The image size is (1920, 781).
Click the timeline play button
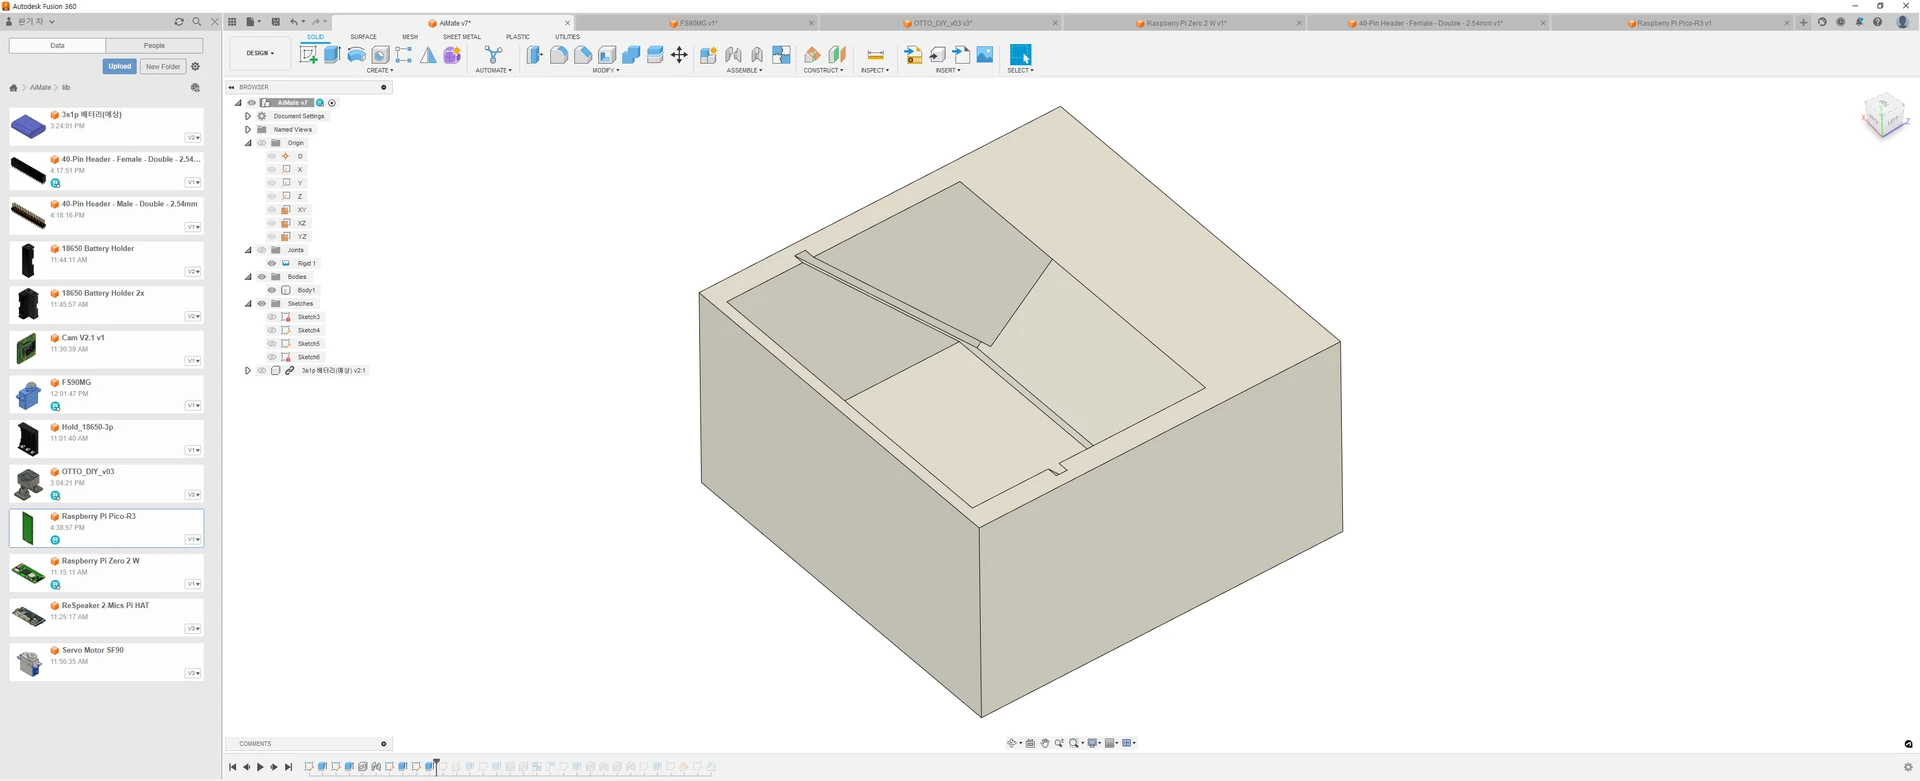260,767
